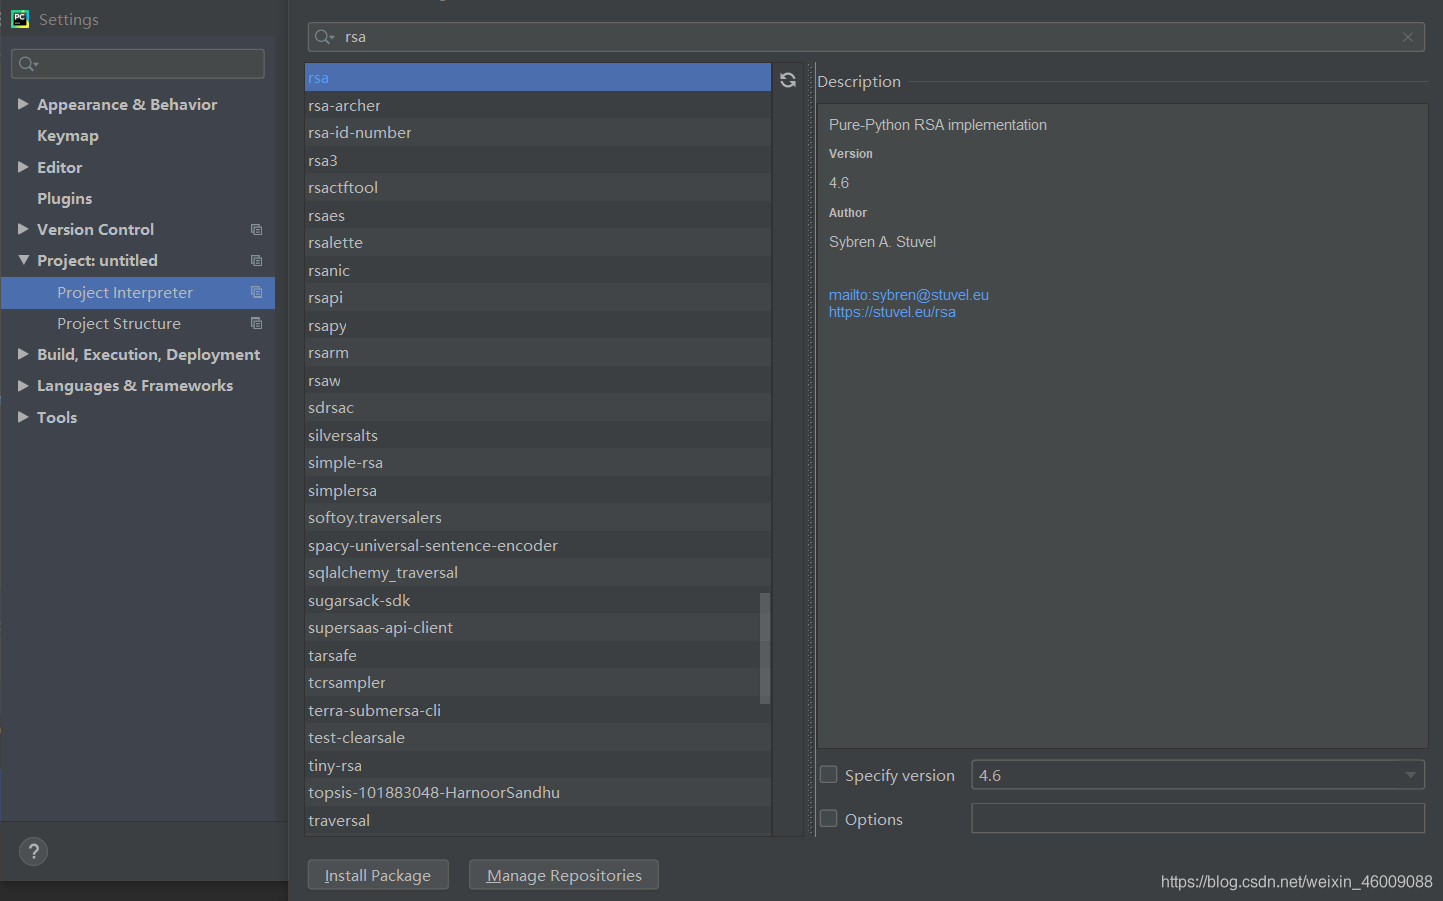The height and width of the screenshot is (901, 1443).
Task: Select the tcrsampler package
Action: (x=538, y=683)
